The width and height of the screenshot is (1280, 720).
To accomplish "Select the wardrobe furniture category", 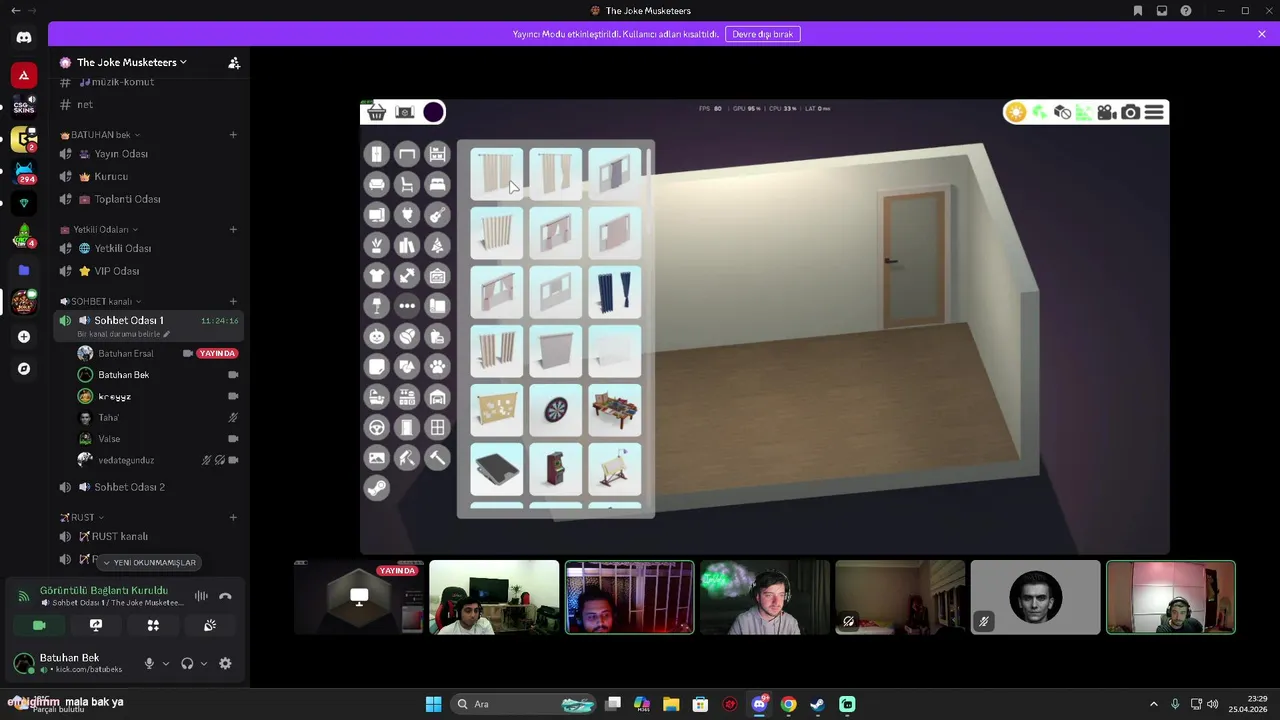I will [376, 154].
